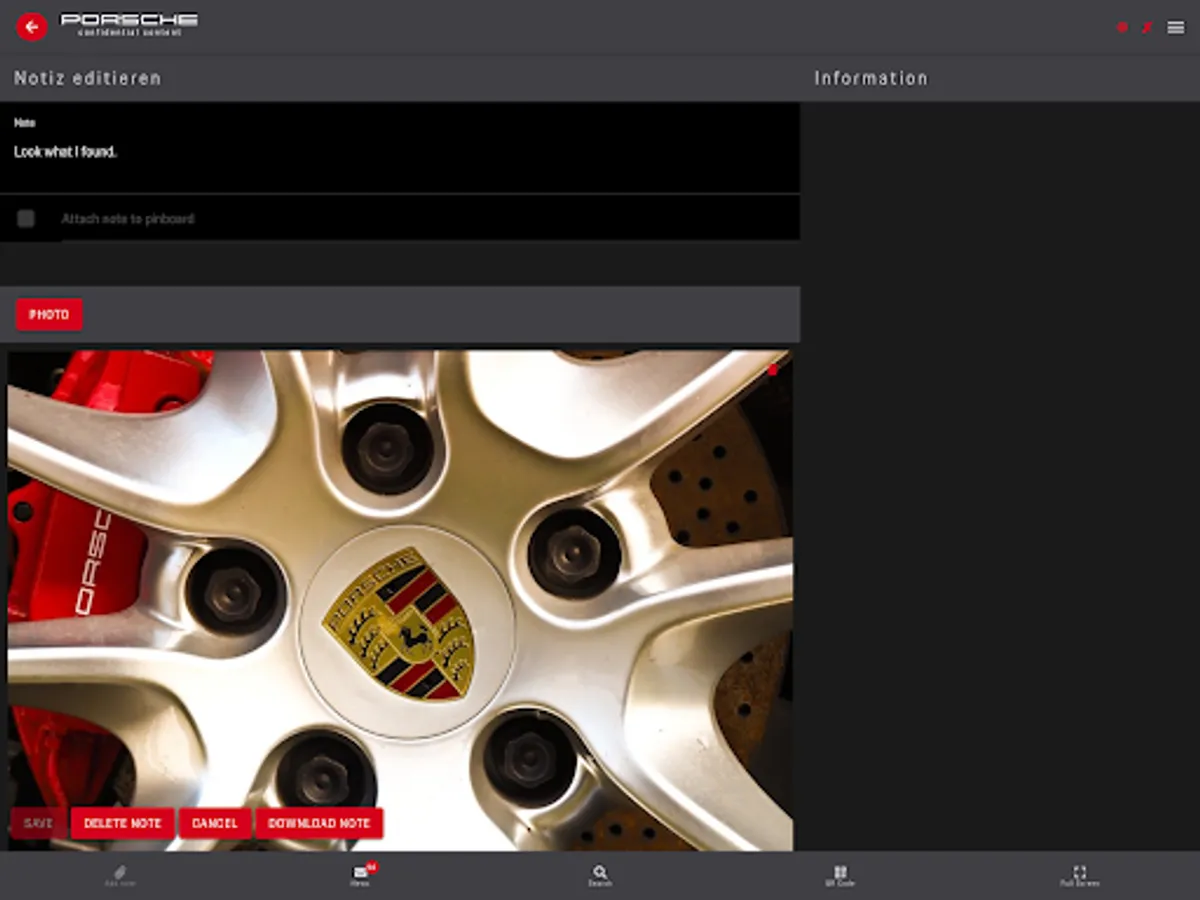Click the SAVE button
Screen dimensions: 1200x900
tap(38, 823)
